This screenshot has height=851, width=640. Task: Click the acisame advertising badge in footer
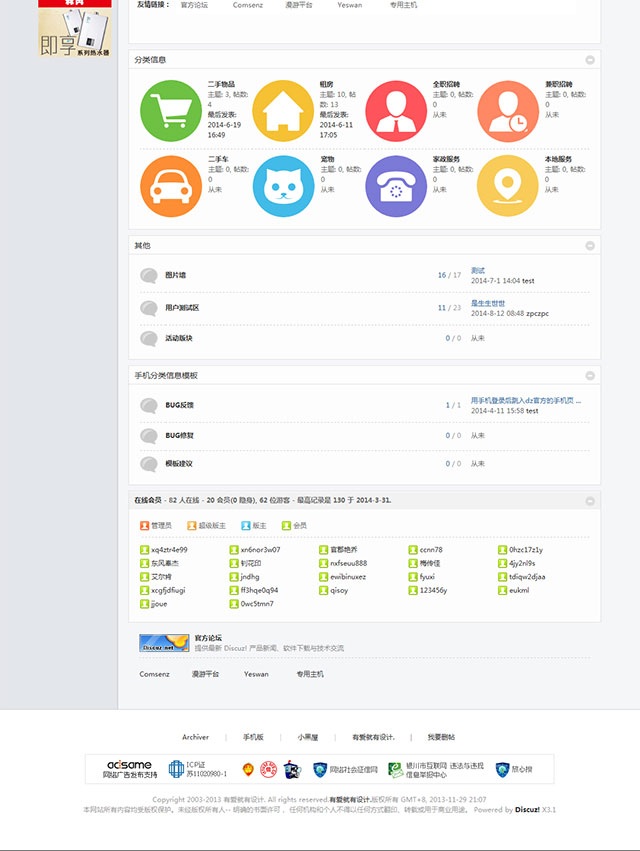tap(131, 769)
